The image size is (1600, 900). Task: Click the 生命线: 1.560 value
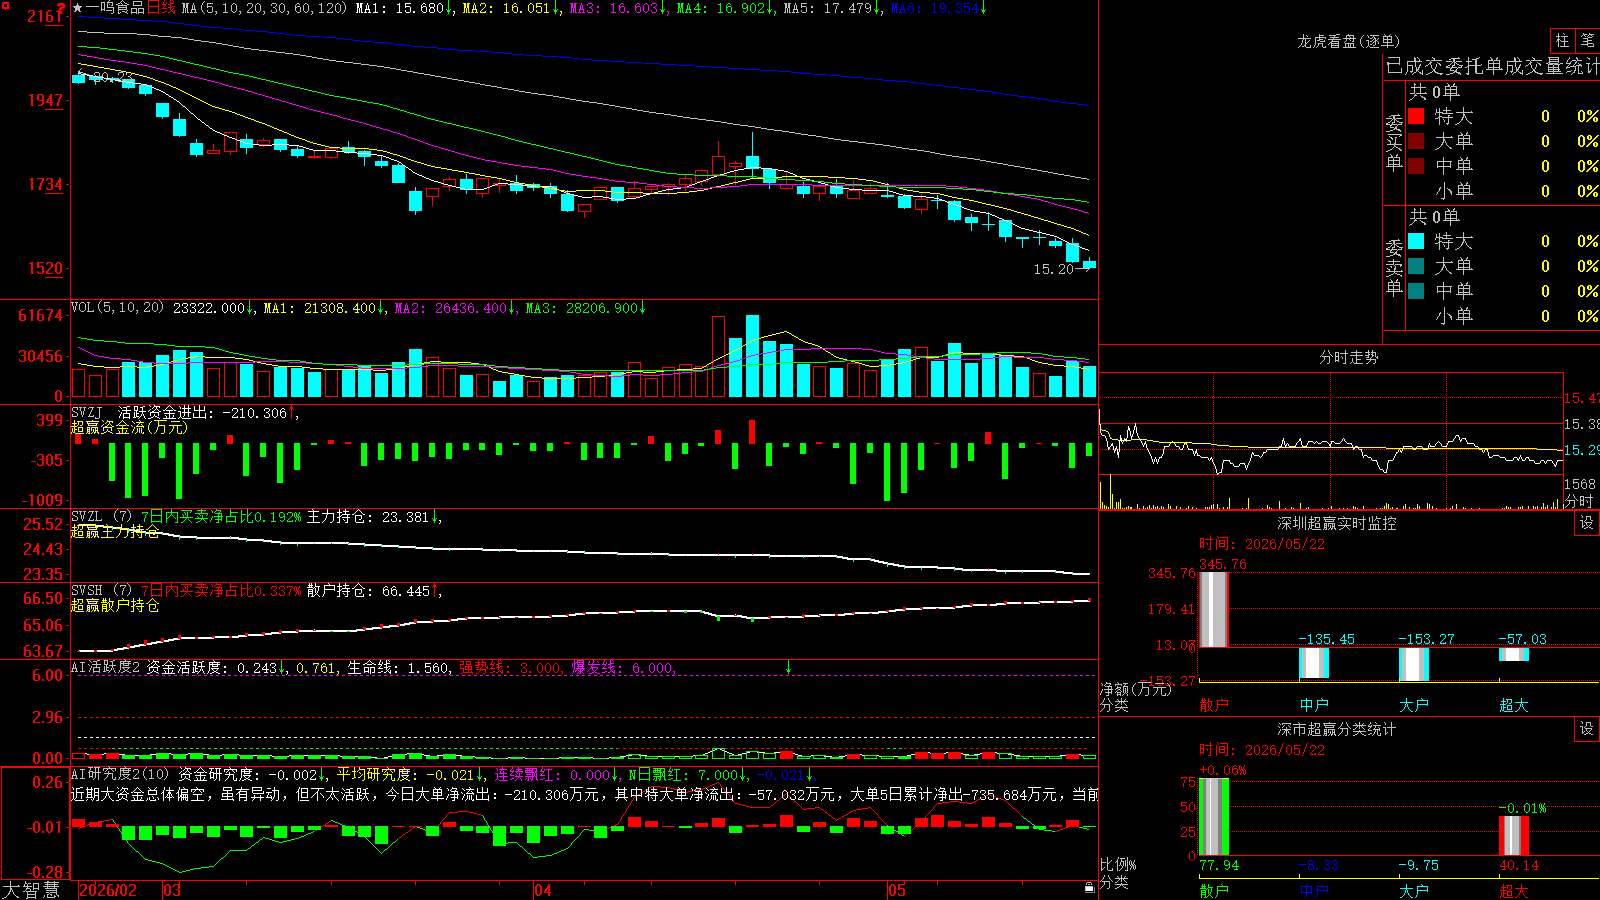398,667
